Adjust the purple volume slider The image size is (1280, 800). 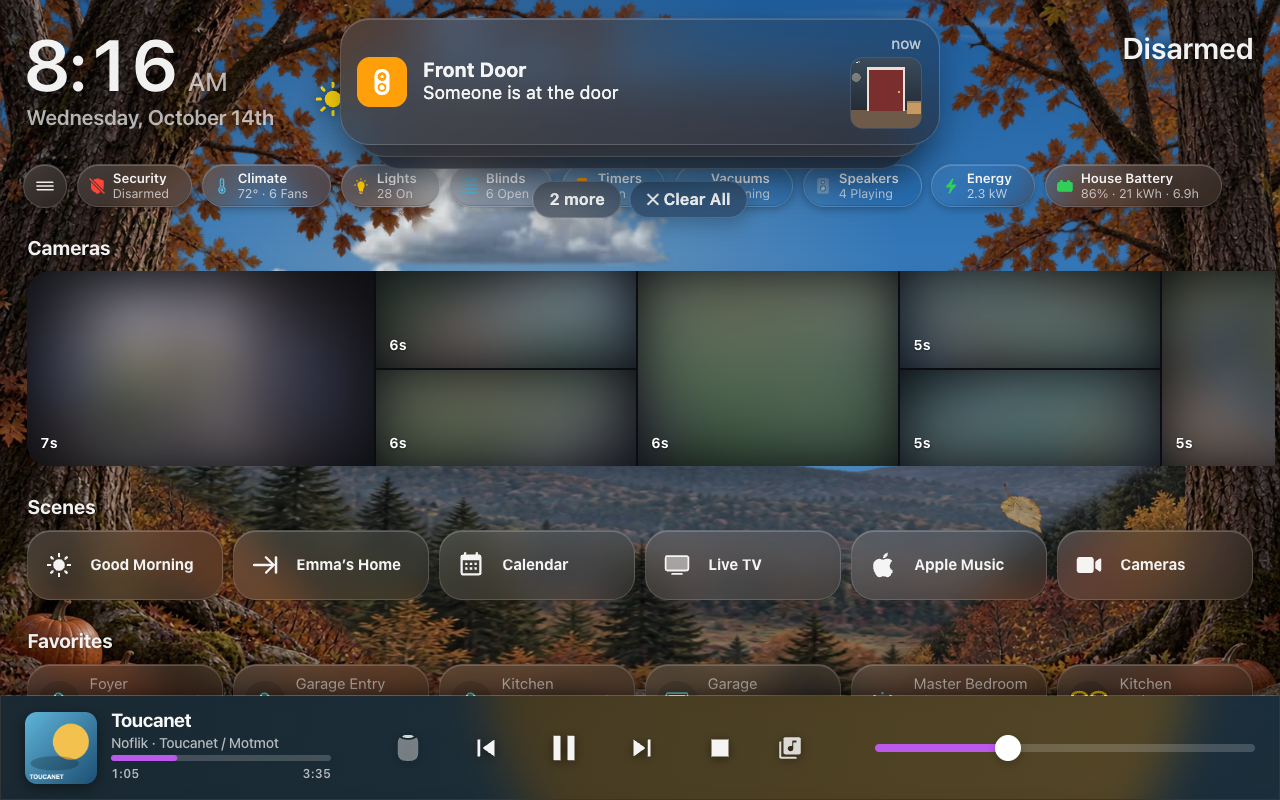coord(1064,748)
